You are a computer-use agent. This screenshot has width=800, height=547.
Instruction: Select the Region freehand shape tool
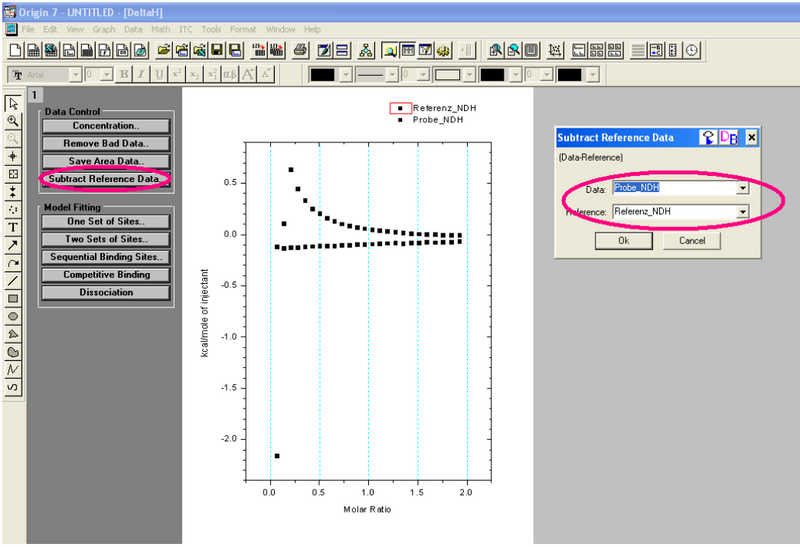(13, 352)
